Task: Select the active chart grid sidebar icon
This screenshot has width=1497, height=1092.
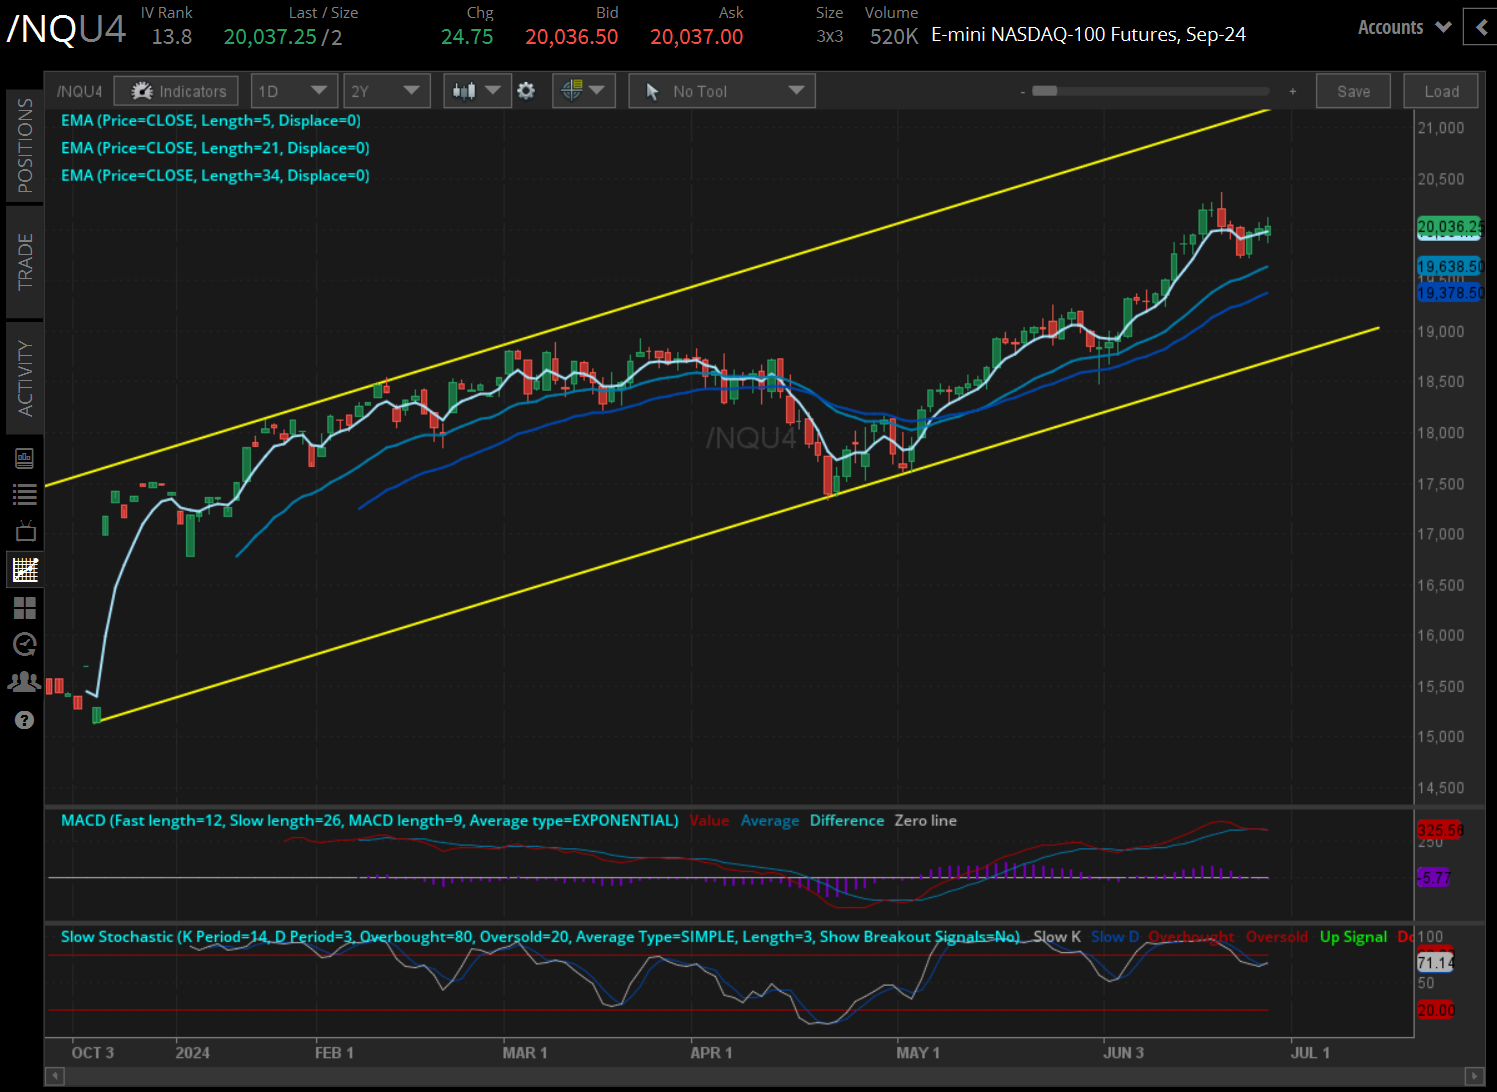Action: 25,570
